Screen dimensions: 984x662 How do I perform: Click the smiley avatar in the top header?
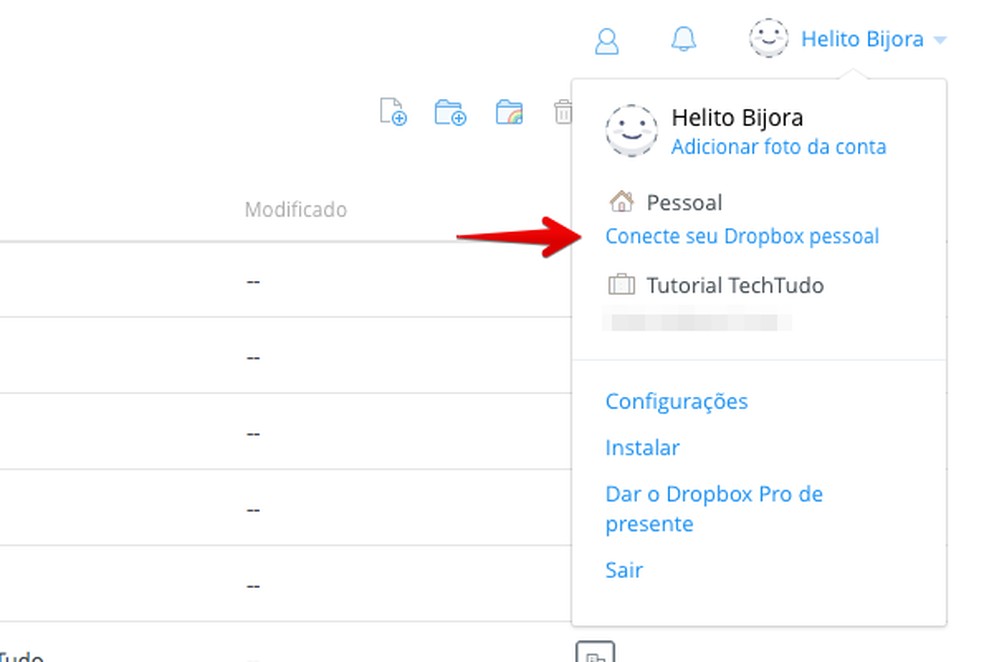pyautogui.click(x=768, y=39)
